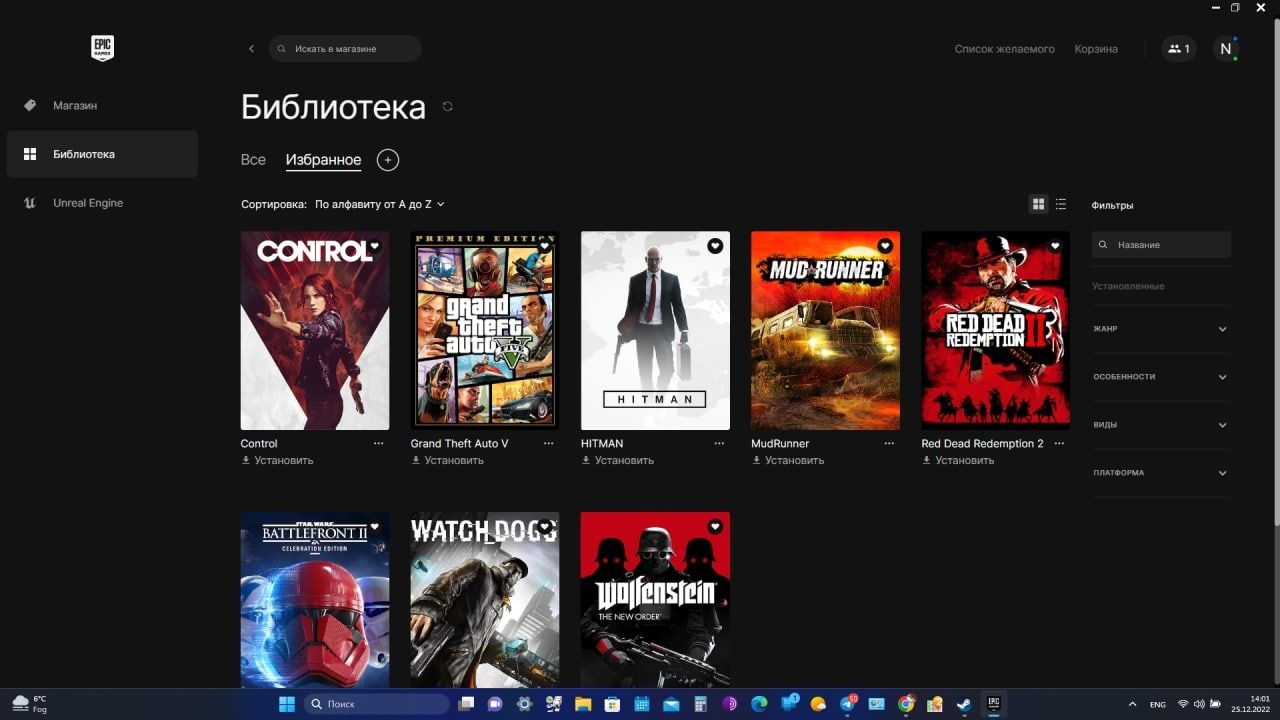
Task: Open the profile avatar N menu
Action: (x=1226, y=49)
